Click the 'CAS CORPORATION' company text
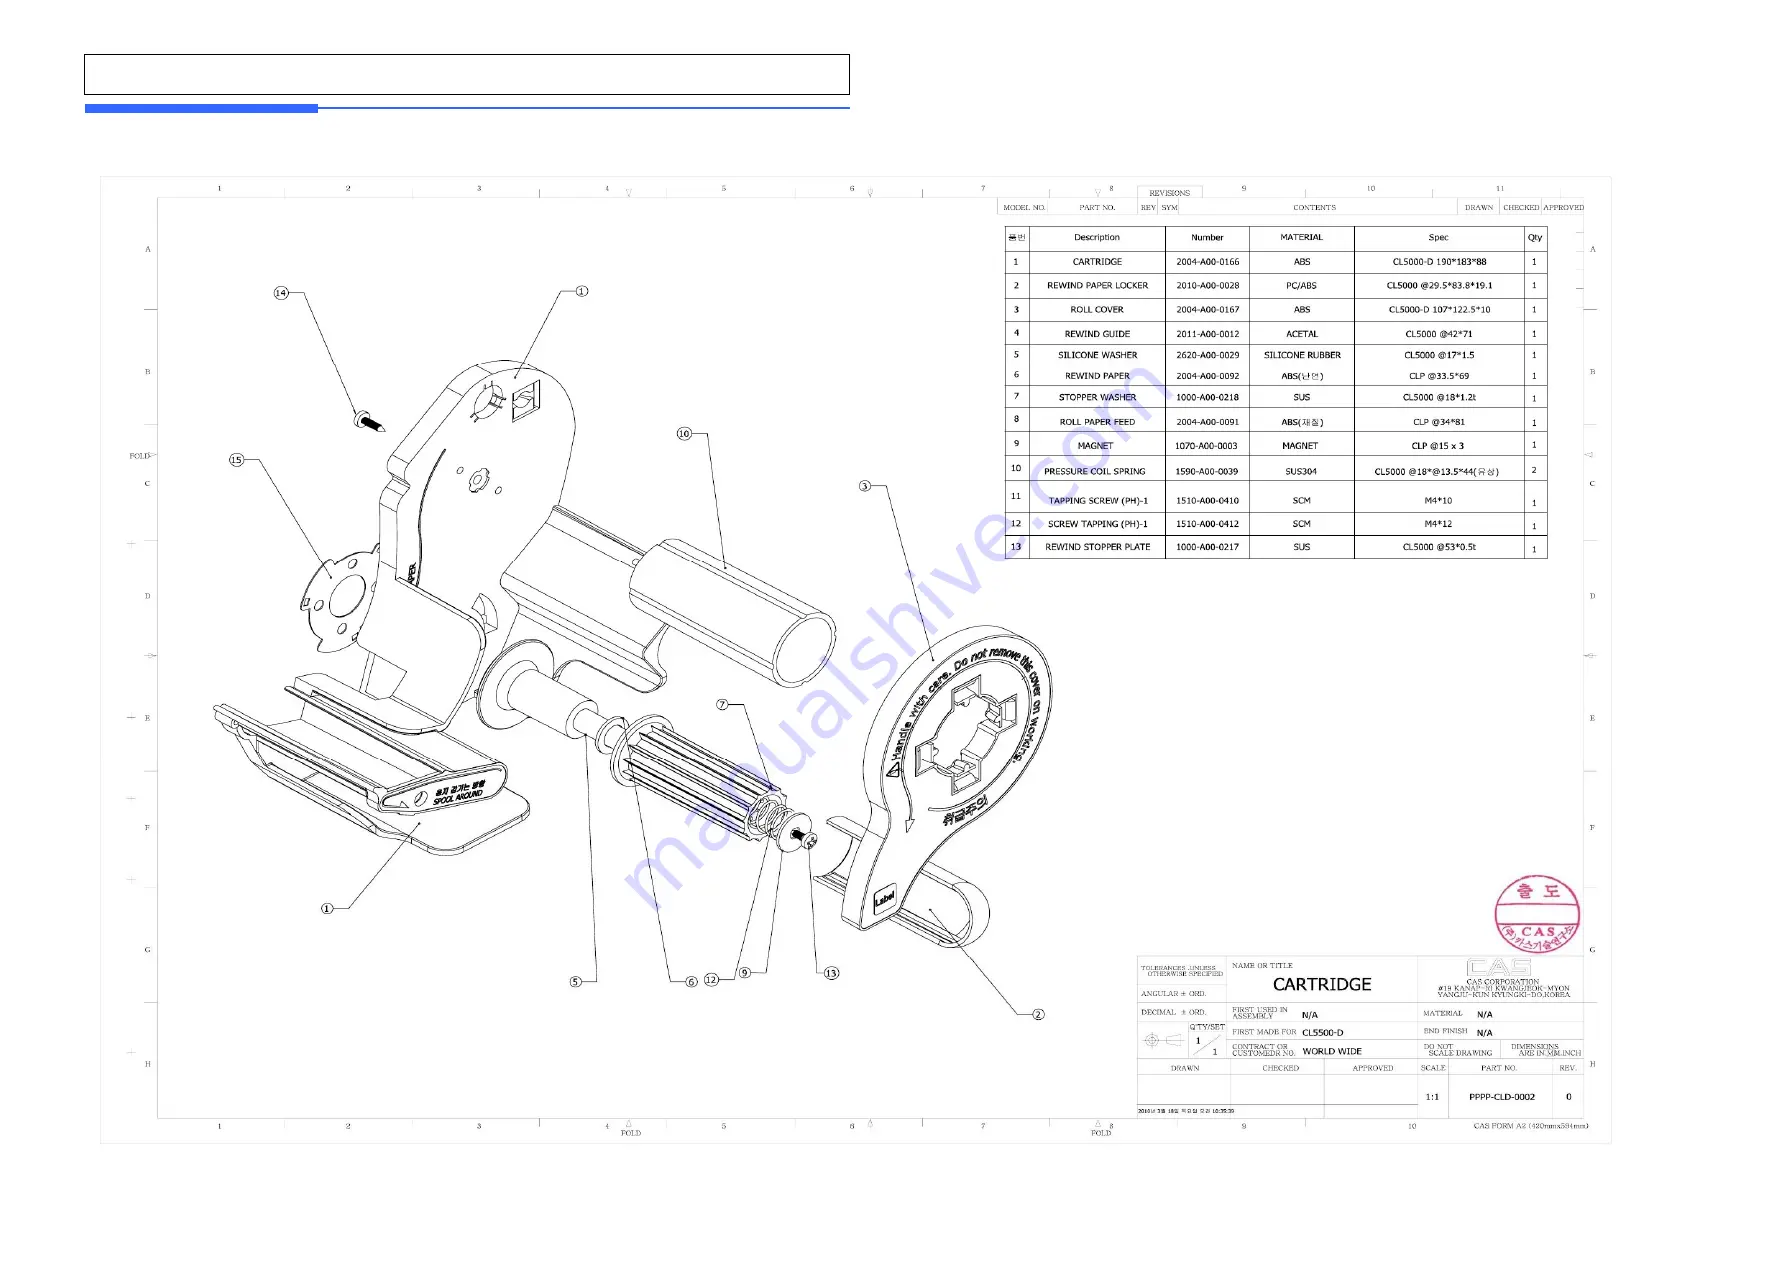Image resolution: width=1787 pixels, height=1263 pixels. 1502,982
